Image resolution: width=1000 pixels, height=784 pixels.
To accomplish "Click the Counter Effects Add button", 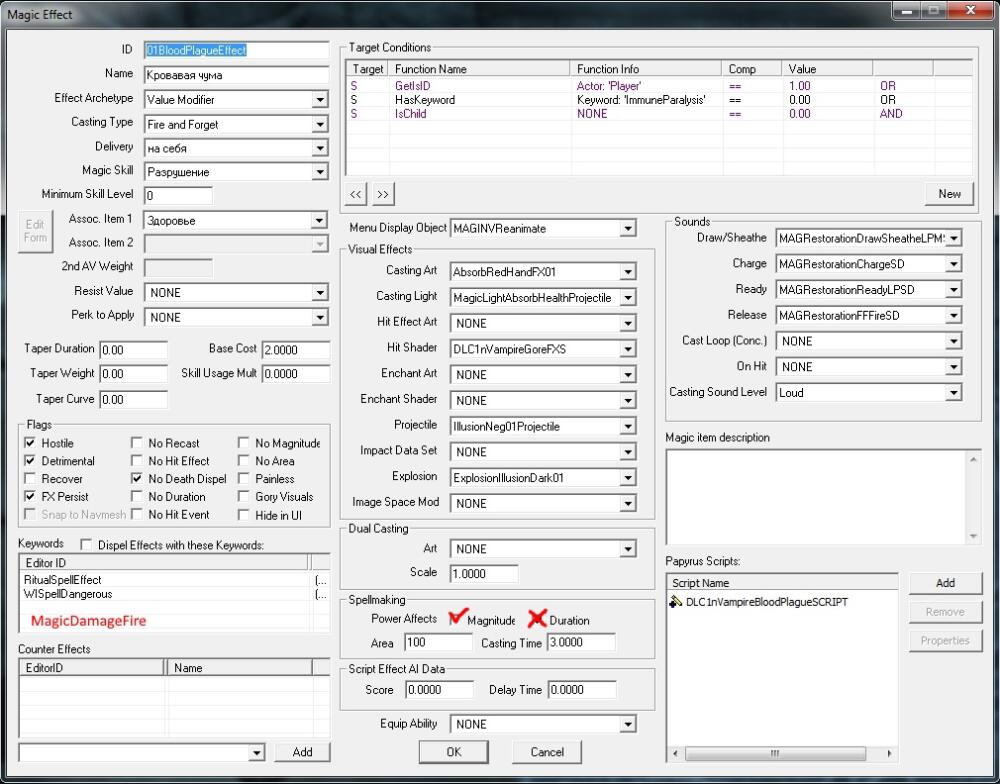I will point(302,752).
